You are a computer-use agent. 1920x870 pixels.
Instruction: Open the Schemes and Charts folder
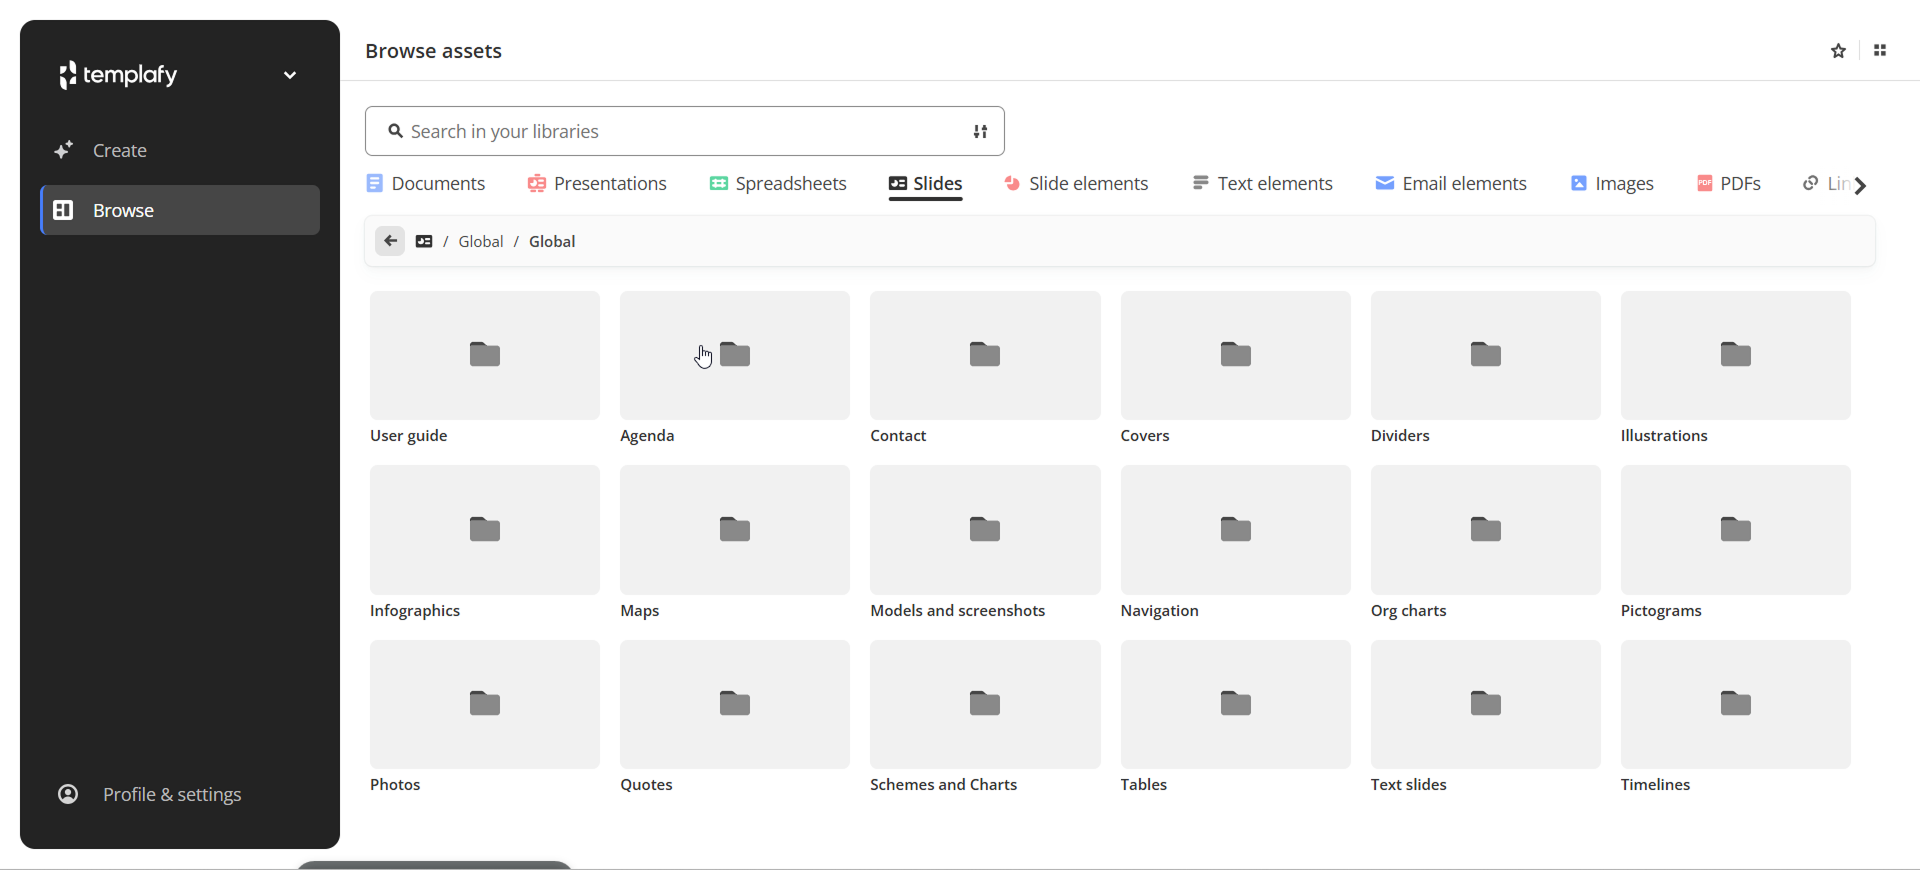(985, 717)
